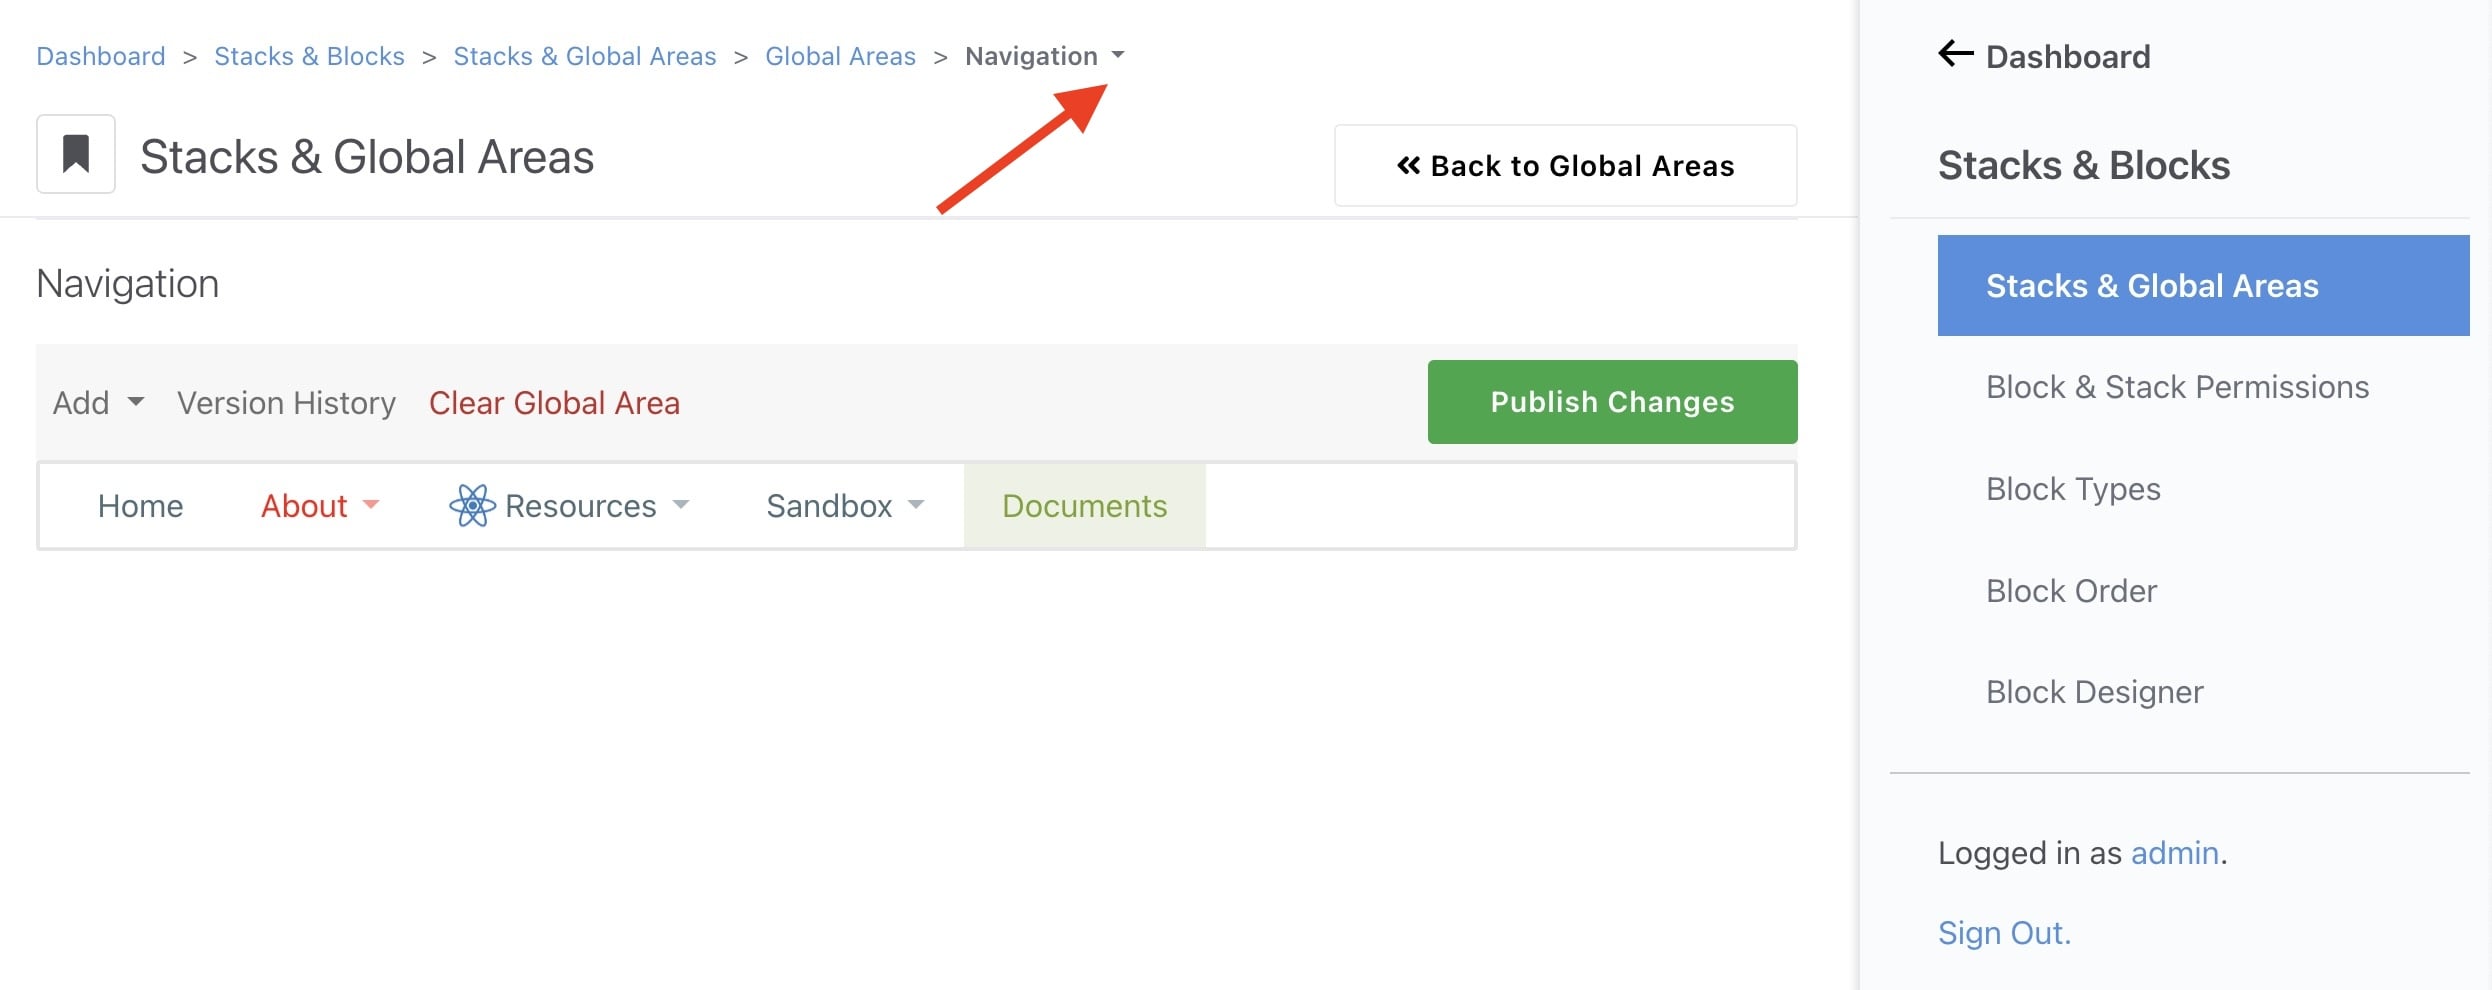
Task: Select Block Types in the sidebar
Action: [x=2073, y=489]
